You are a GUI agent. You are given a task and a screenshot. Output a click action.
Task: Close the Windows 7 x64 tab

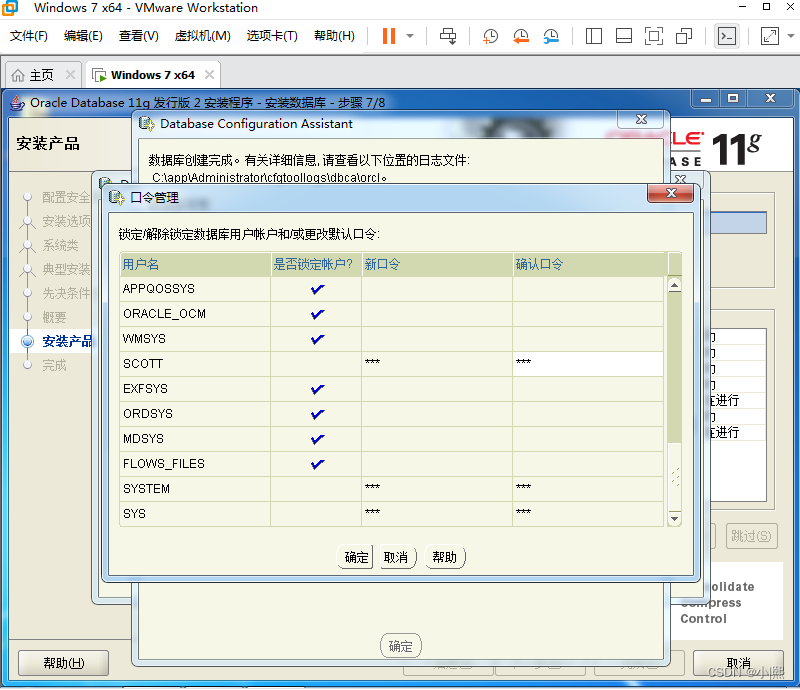coord(209,75)
